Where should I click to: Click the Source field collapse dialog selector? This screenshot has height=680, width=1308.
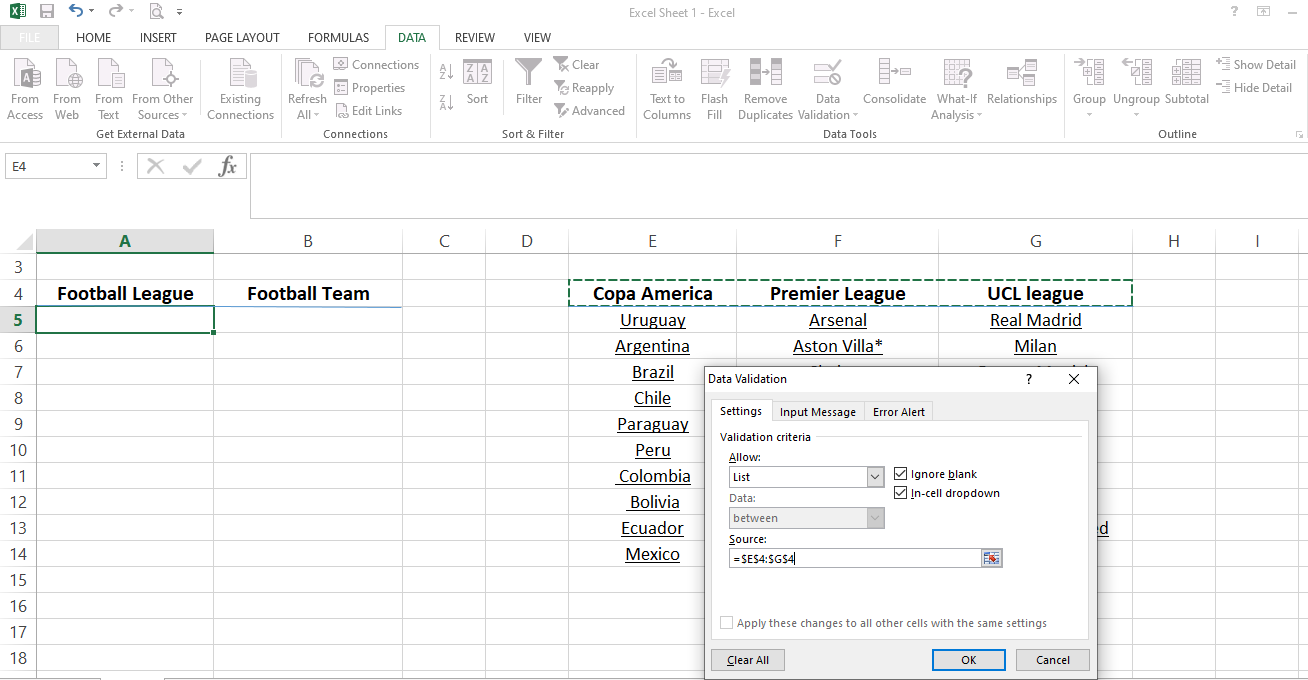click(x=991, y=557)
